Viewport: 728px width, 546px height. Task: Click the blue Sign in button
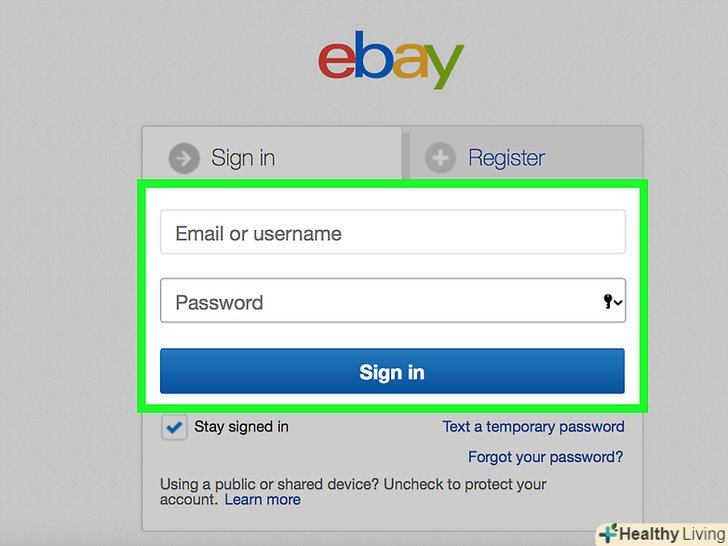click(x=392, y=371)
